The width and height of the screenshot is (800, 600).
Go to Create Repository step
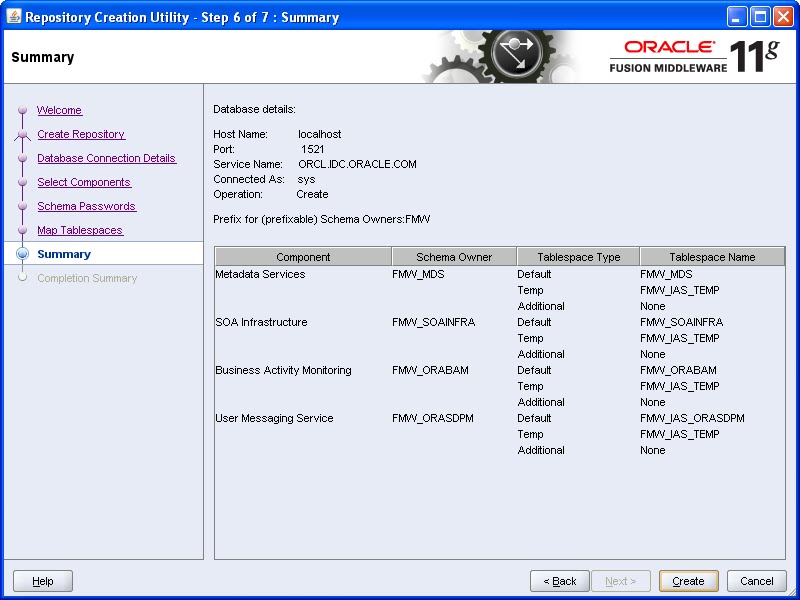point(81,134)
